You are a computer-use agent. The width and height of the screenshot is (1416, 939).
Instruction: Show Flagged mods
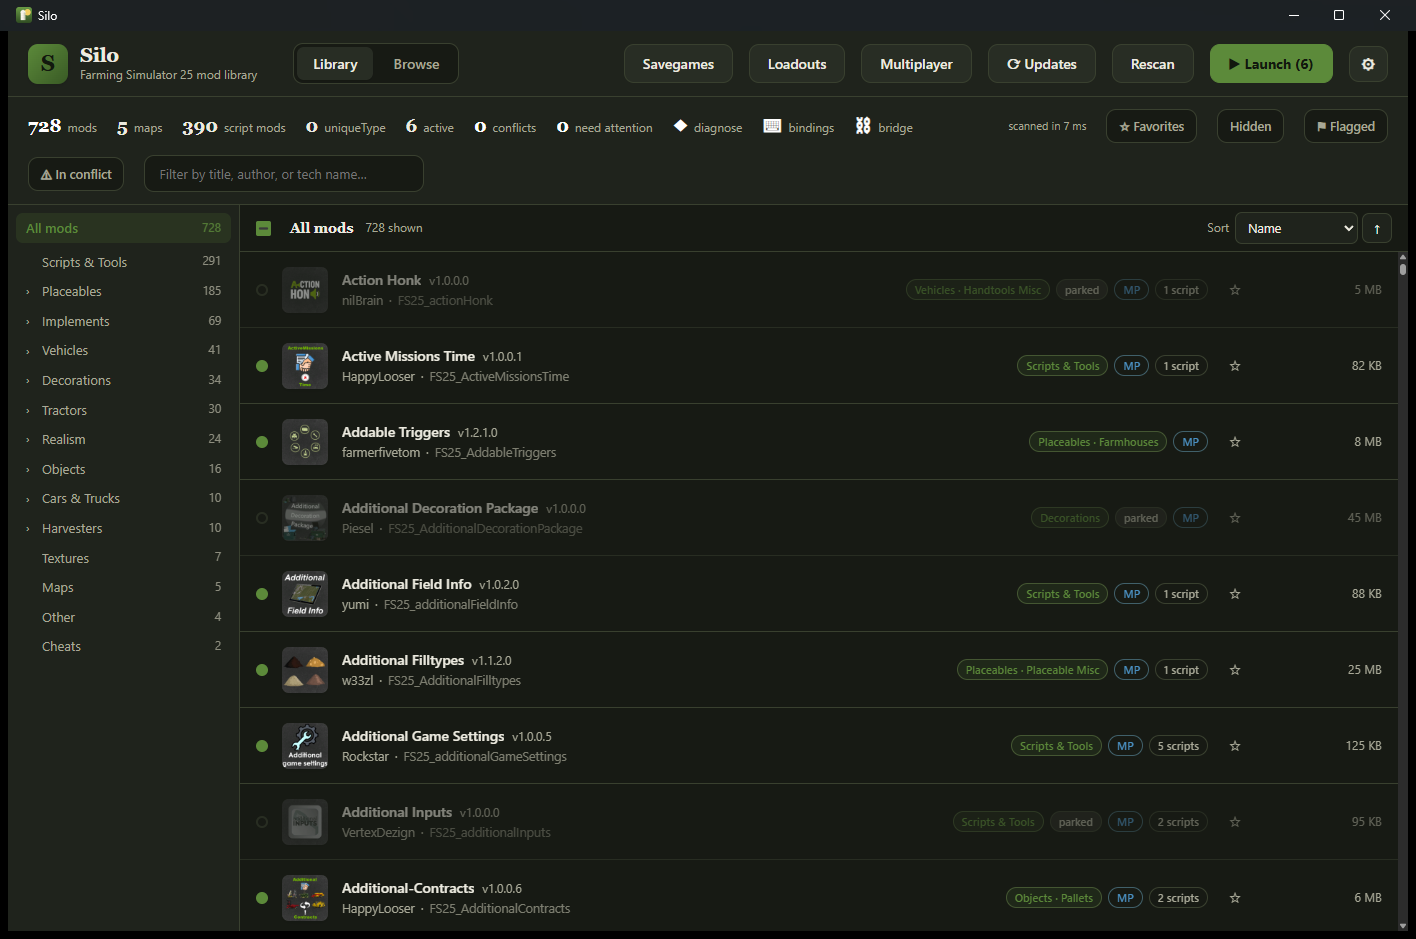point(1345,126)
